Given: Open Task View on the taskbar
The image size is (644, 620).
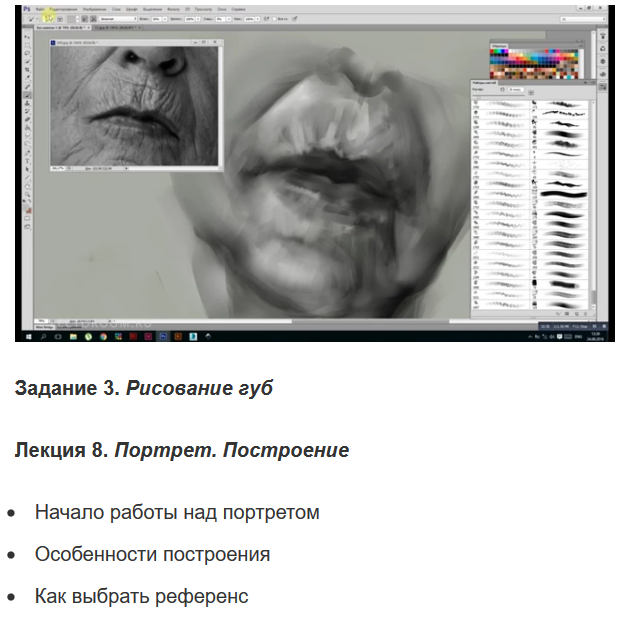Looking at the screenshot, I should (x=58, y=336).
